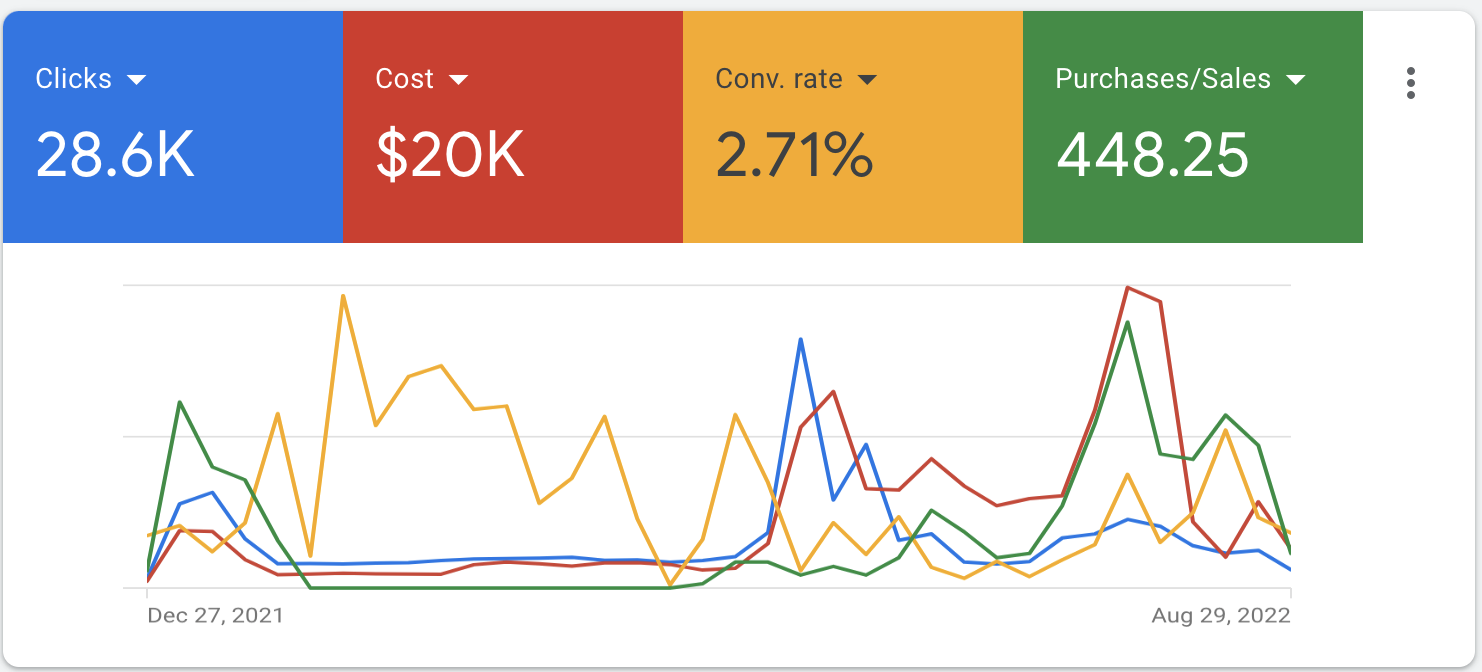
Task: Select the 448.25 Purchases/Sales value
Action: (1154, 155)
